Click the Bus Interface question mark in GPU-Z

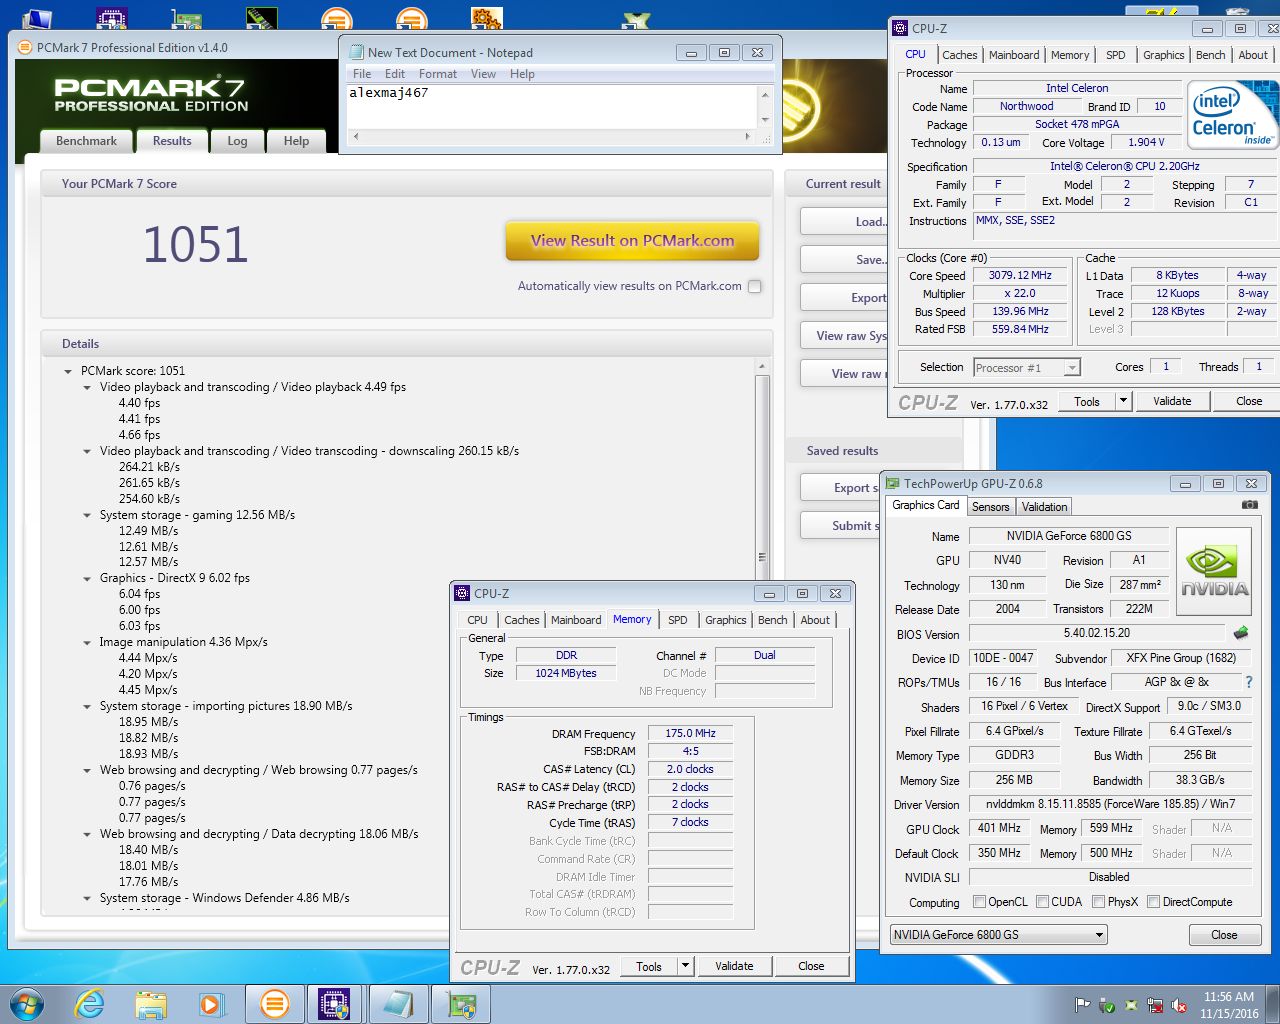(x=1249, y=682)
